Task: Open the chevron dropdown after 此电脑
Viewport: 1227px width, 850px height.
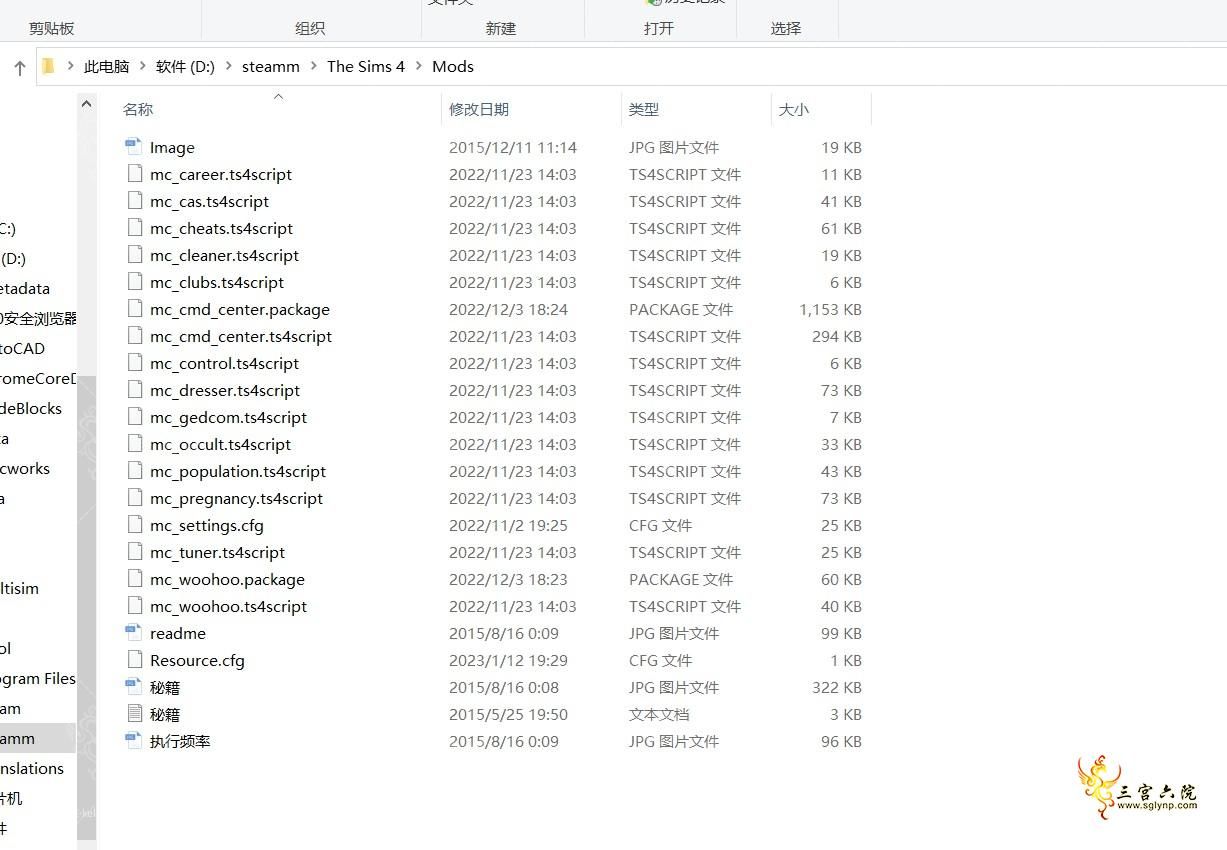Action: pos(143,66)
